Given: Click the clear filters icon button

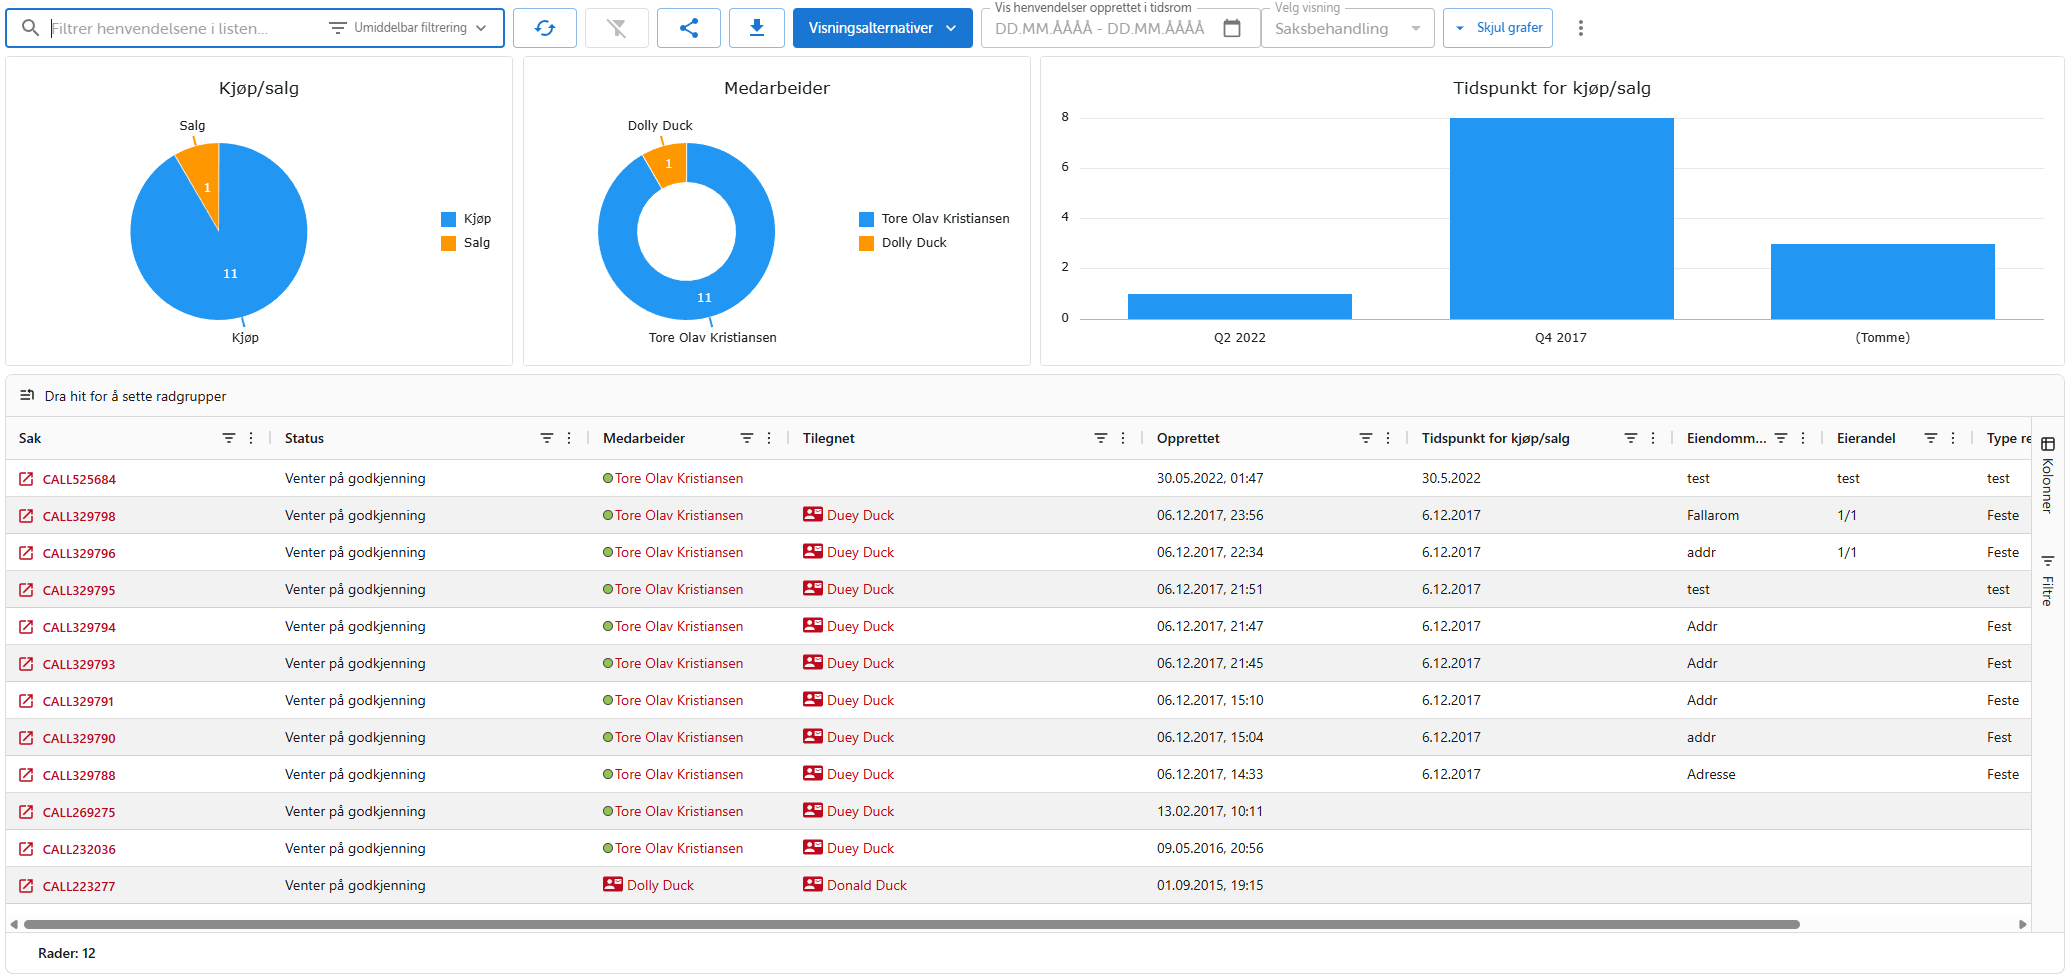Looking at the screenshot, I should [x=616, y=28].
